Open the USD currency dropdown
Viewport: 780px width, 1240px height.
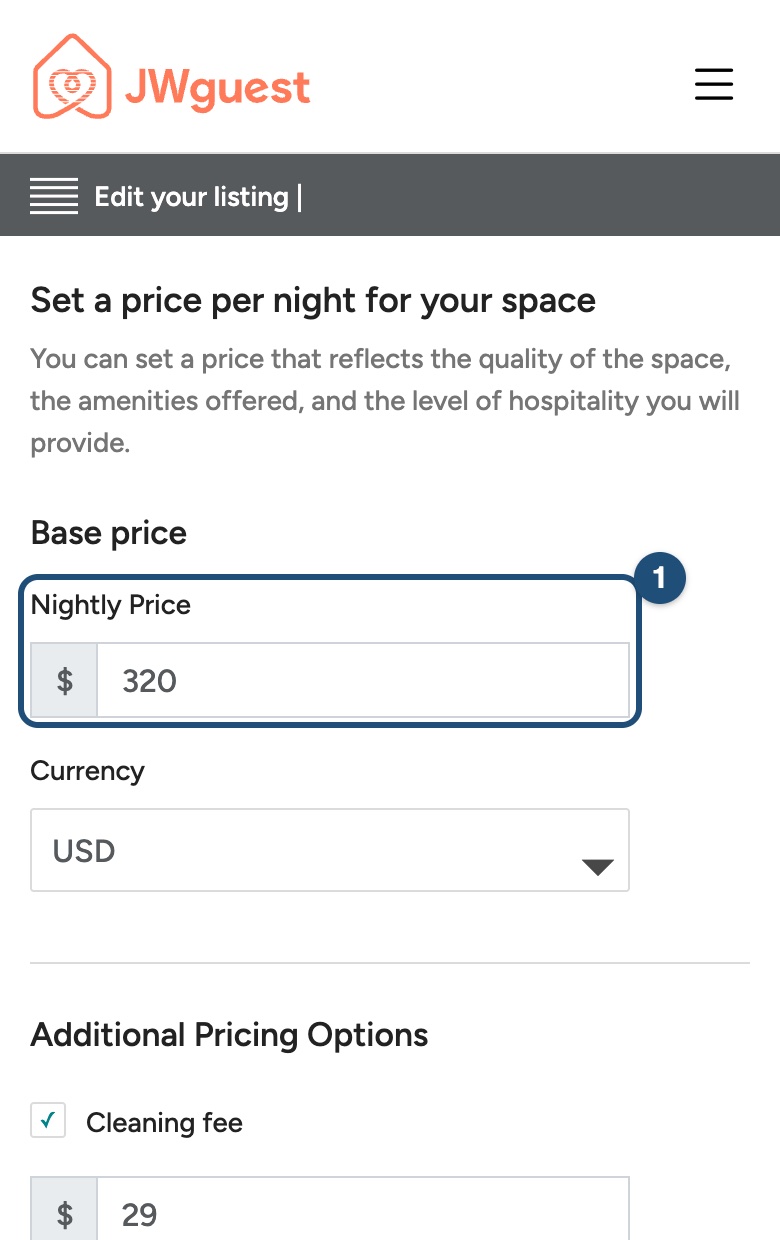pos(330,850)
